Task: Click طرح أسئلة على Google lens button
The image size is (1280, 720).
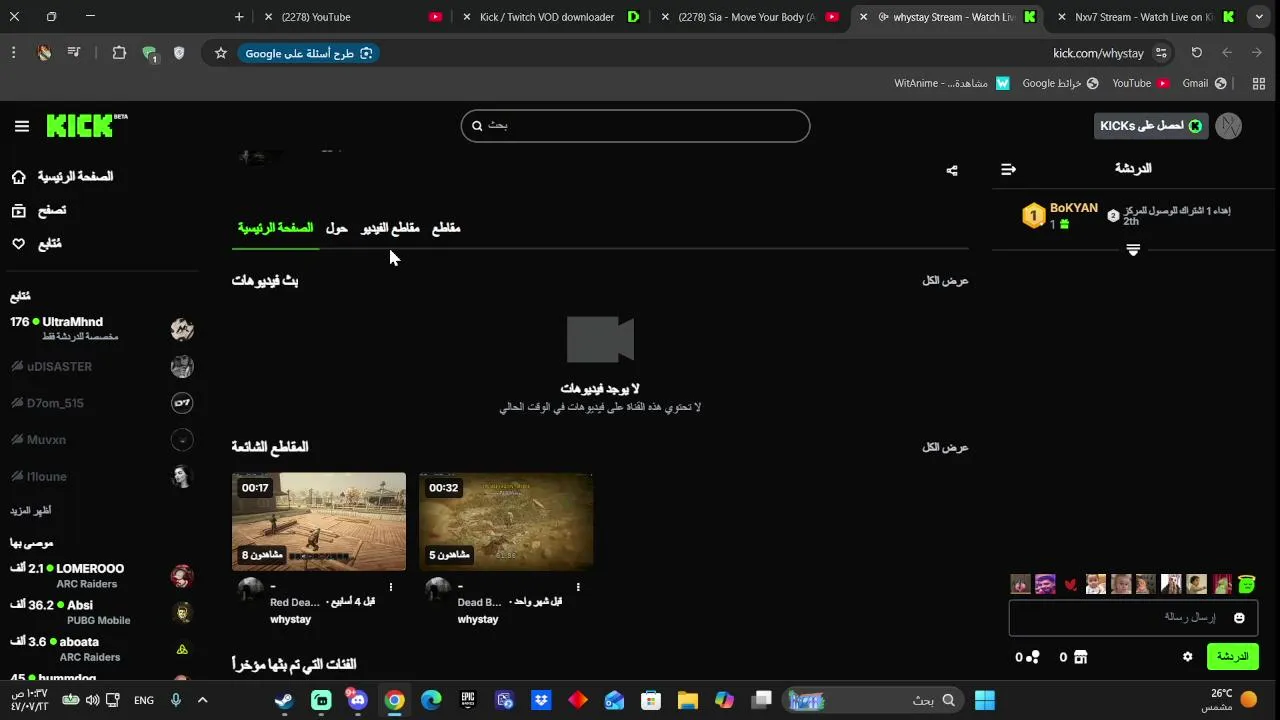Action: [308, 53]
